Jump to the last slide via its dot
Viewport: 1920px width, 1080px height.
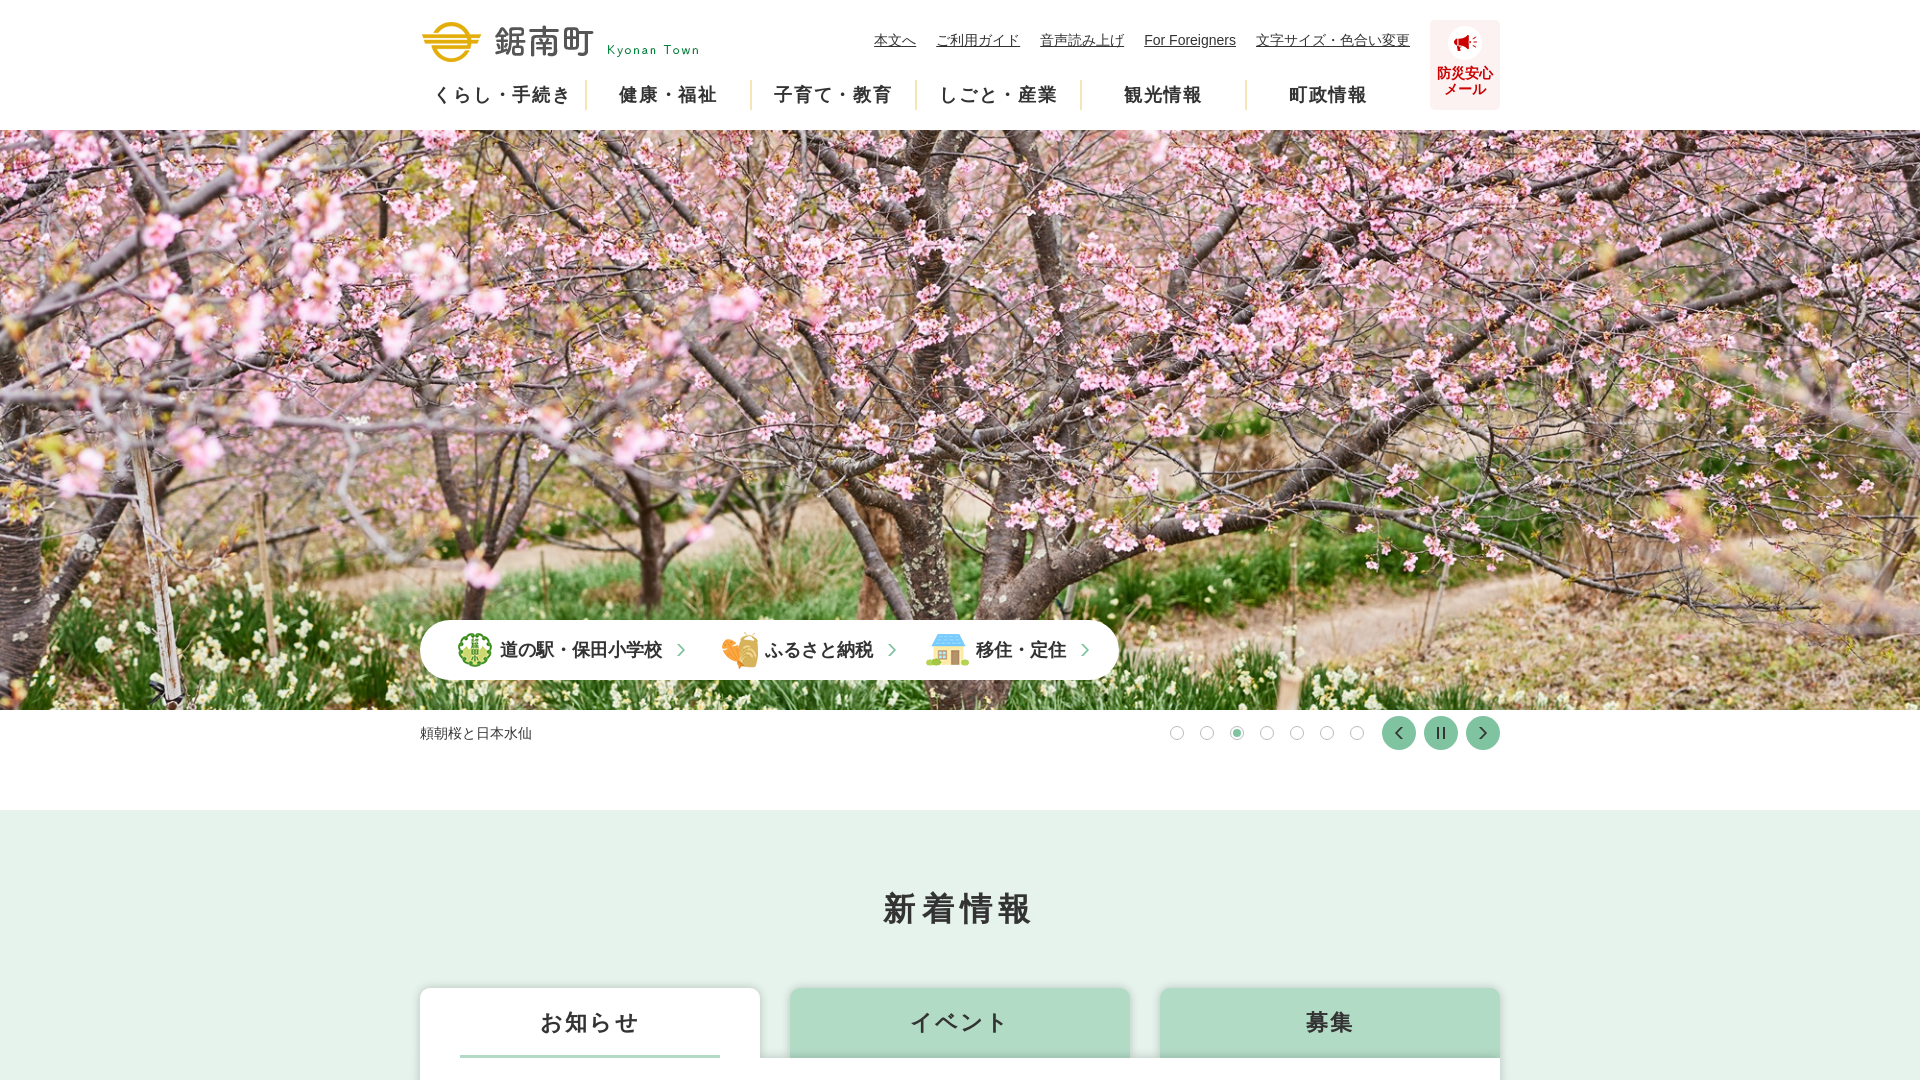pyautogui.click(x=1357, y=733)
